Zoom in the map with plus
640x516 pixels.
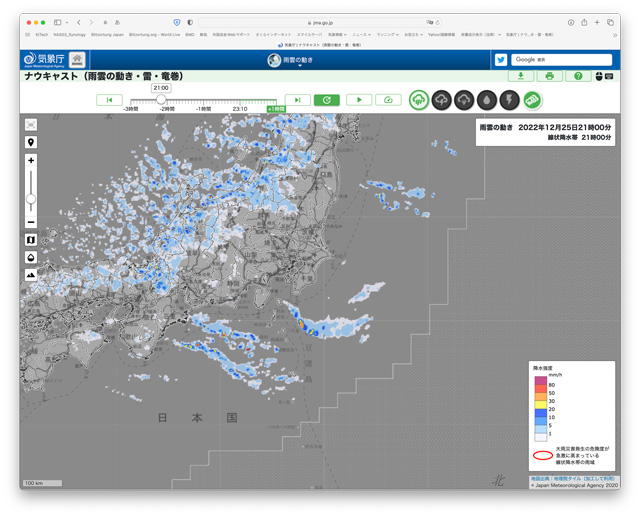pos(31,161)
